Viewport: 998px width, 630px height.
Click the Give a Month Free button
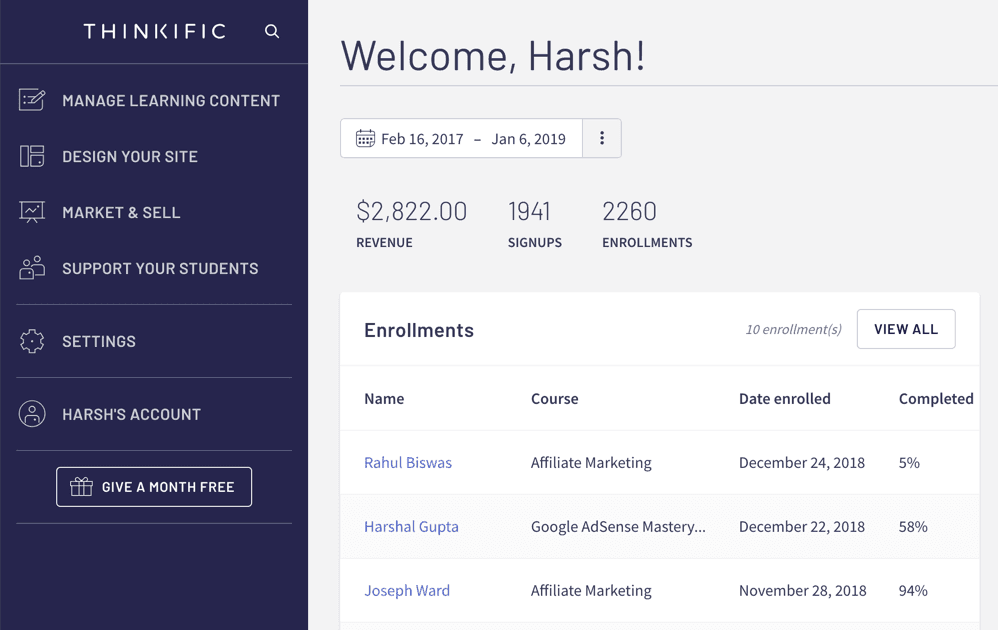154,487
